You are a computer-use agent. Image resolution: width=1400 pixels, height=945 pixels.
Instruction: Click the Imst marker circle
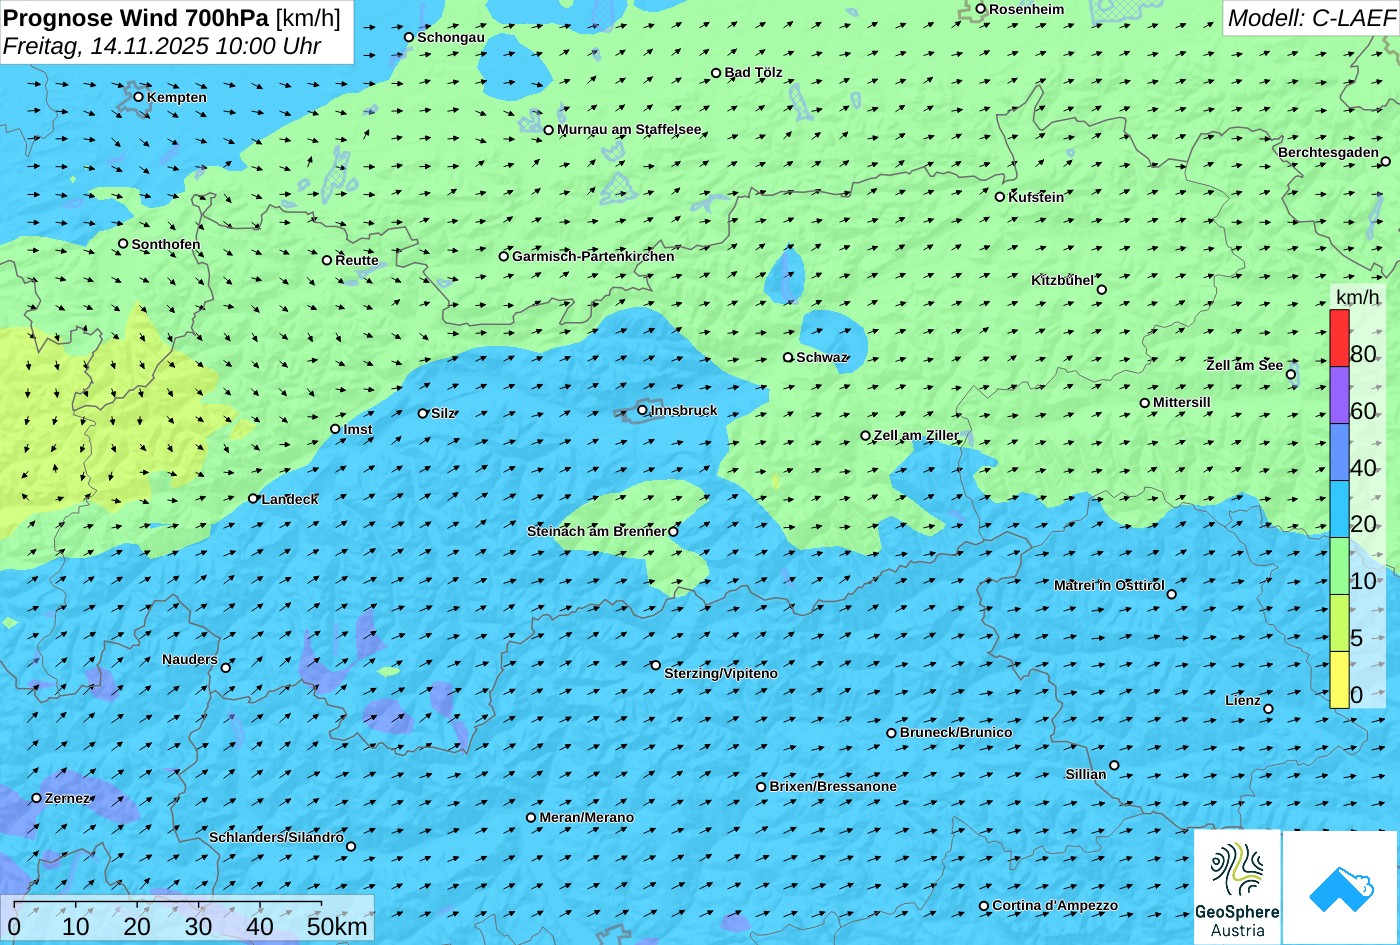335,429
